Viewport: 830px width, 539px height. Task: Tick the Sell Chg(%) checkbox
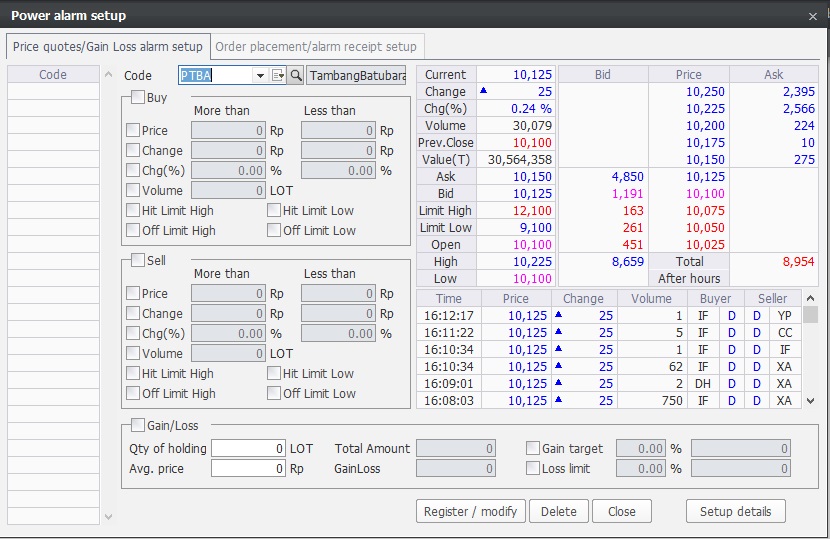[x=133, y=334]
